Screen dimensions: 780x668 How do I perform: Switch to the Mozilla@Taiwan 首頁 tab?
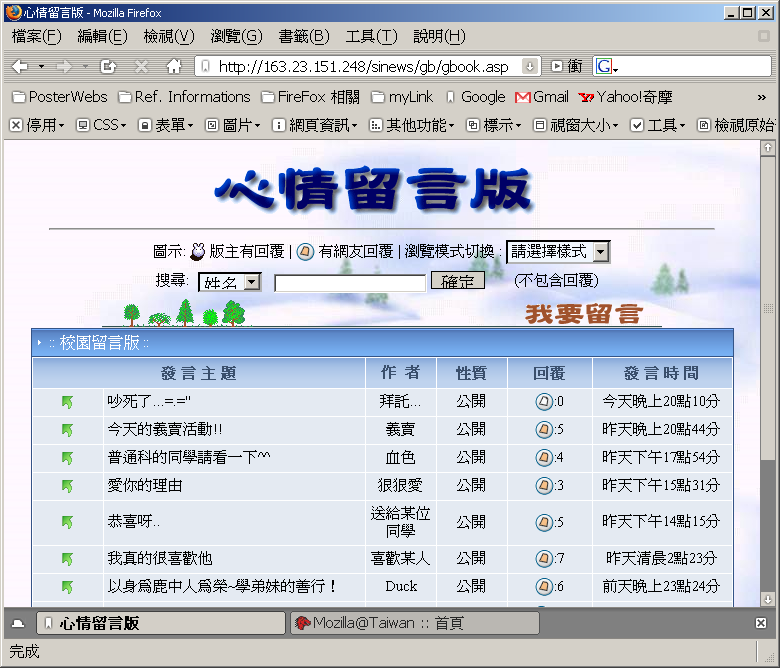414,623
